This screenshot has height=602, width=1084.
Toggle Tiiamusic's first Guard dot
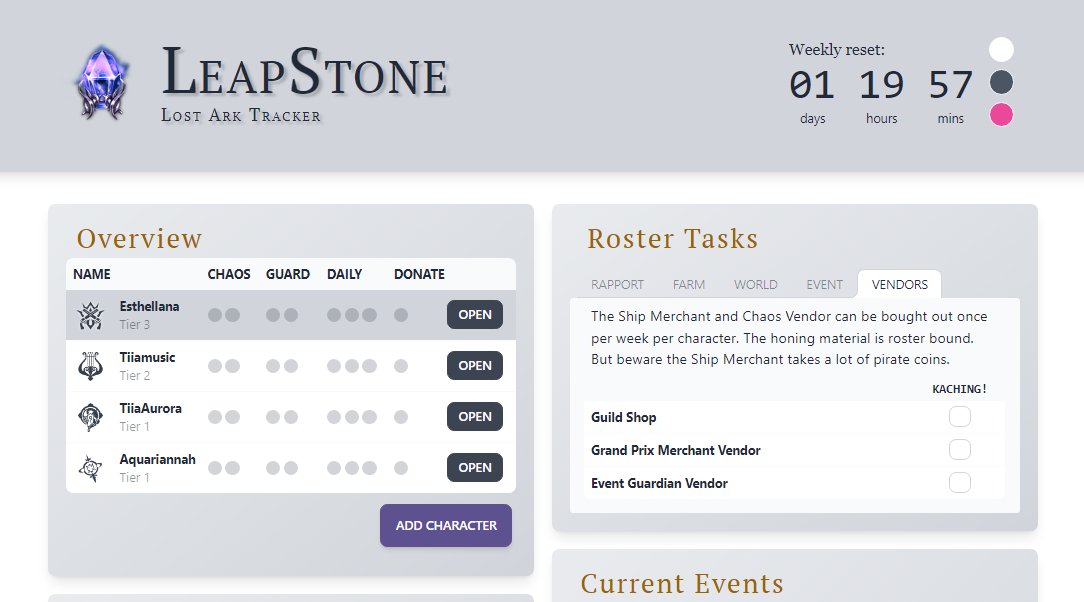[273, 366]
